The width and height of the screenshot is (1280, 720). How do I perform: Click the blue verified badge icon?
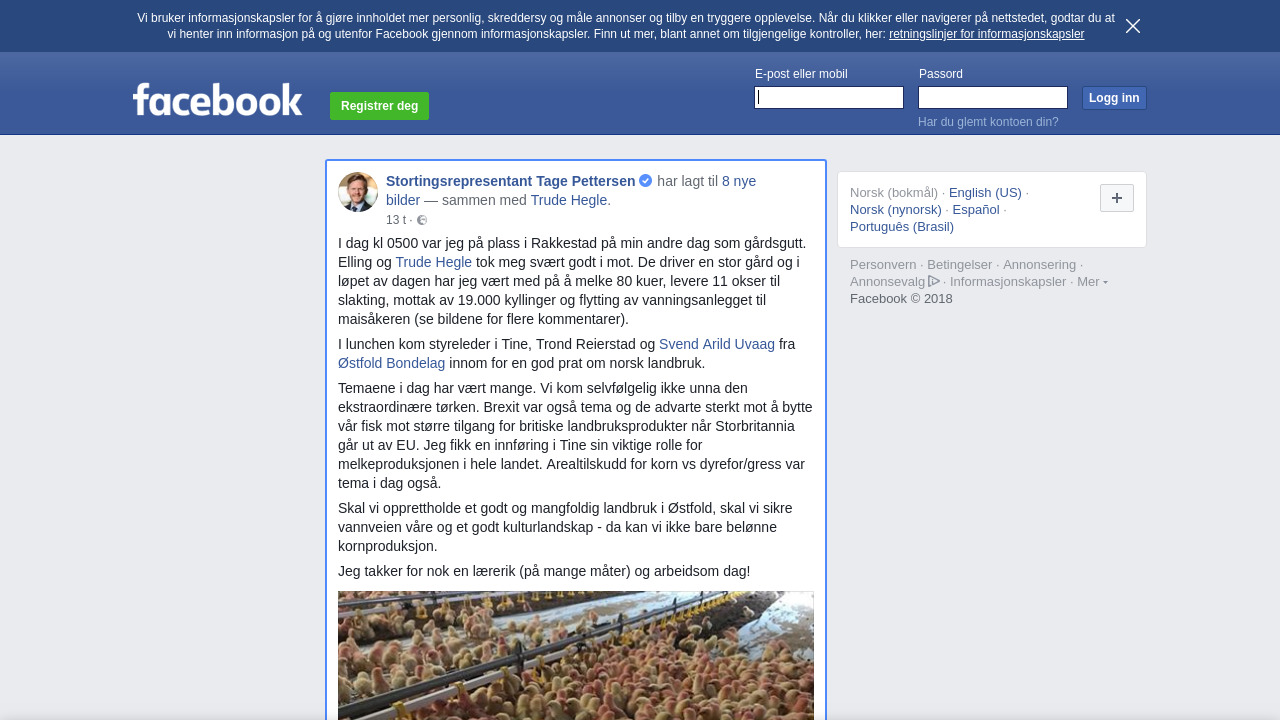(x=646, y=181)
